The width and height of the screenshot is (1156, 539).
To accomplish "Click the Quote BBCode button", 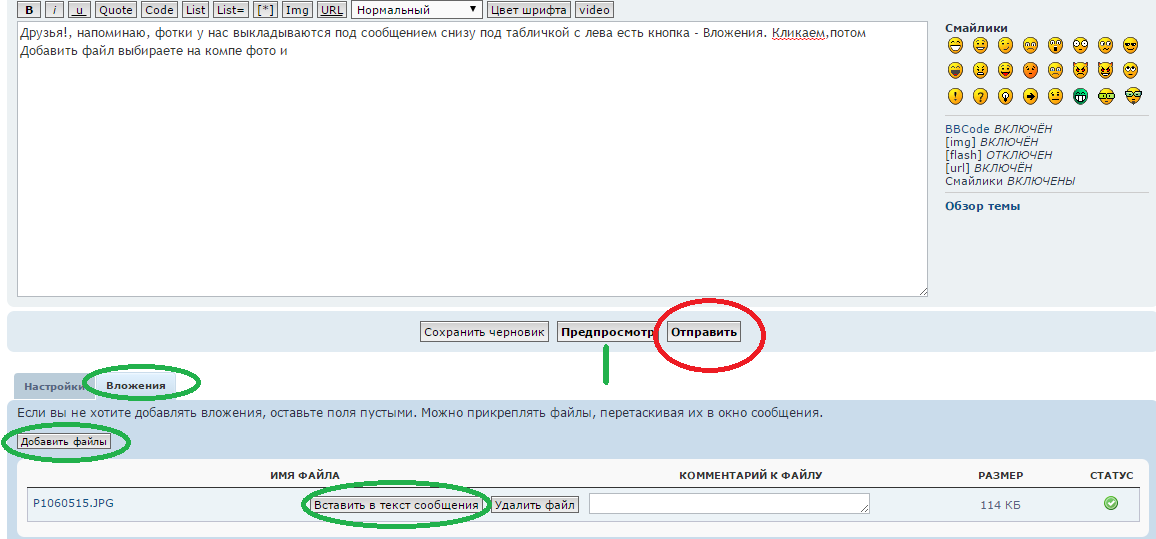I will [x=116, y=10].
